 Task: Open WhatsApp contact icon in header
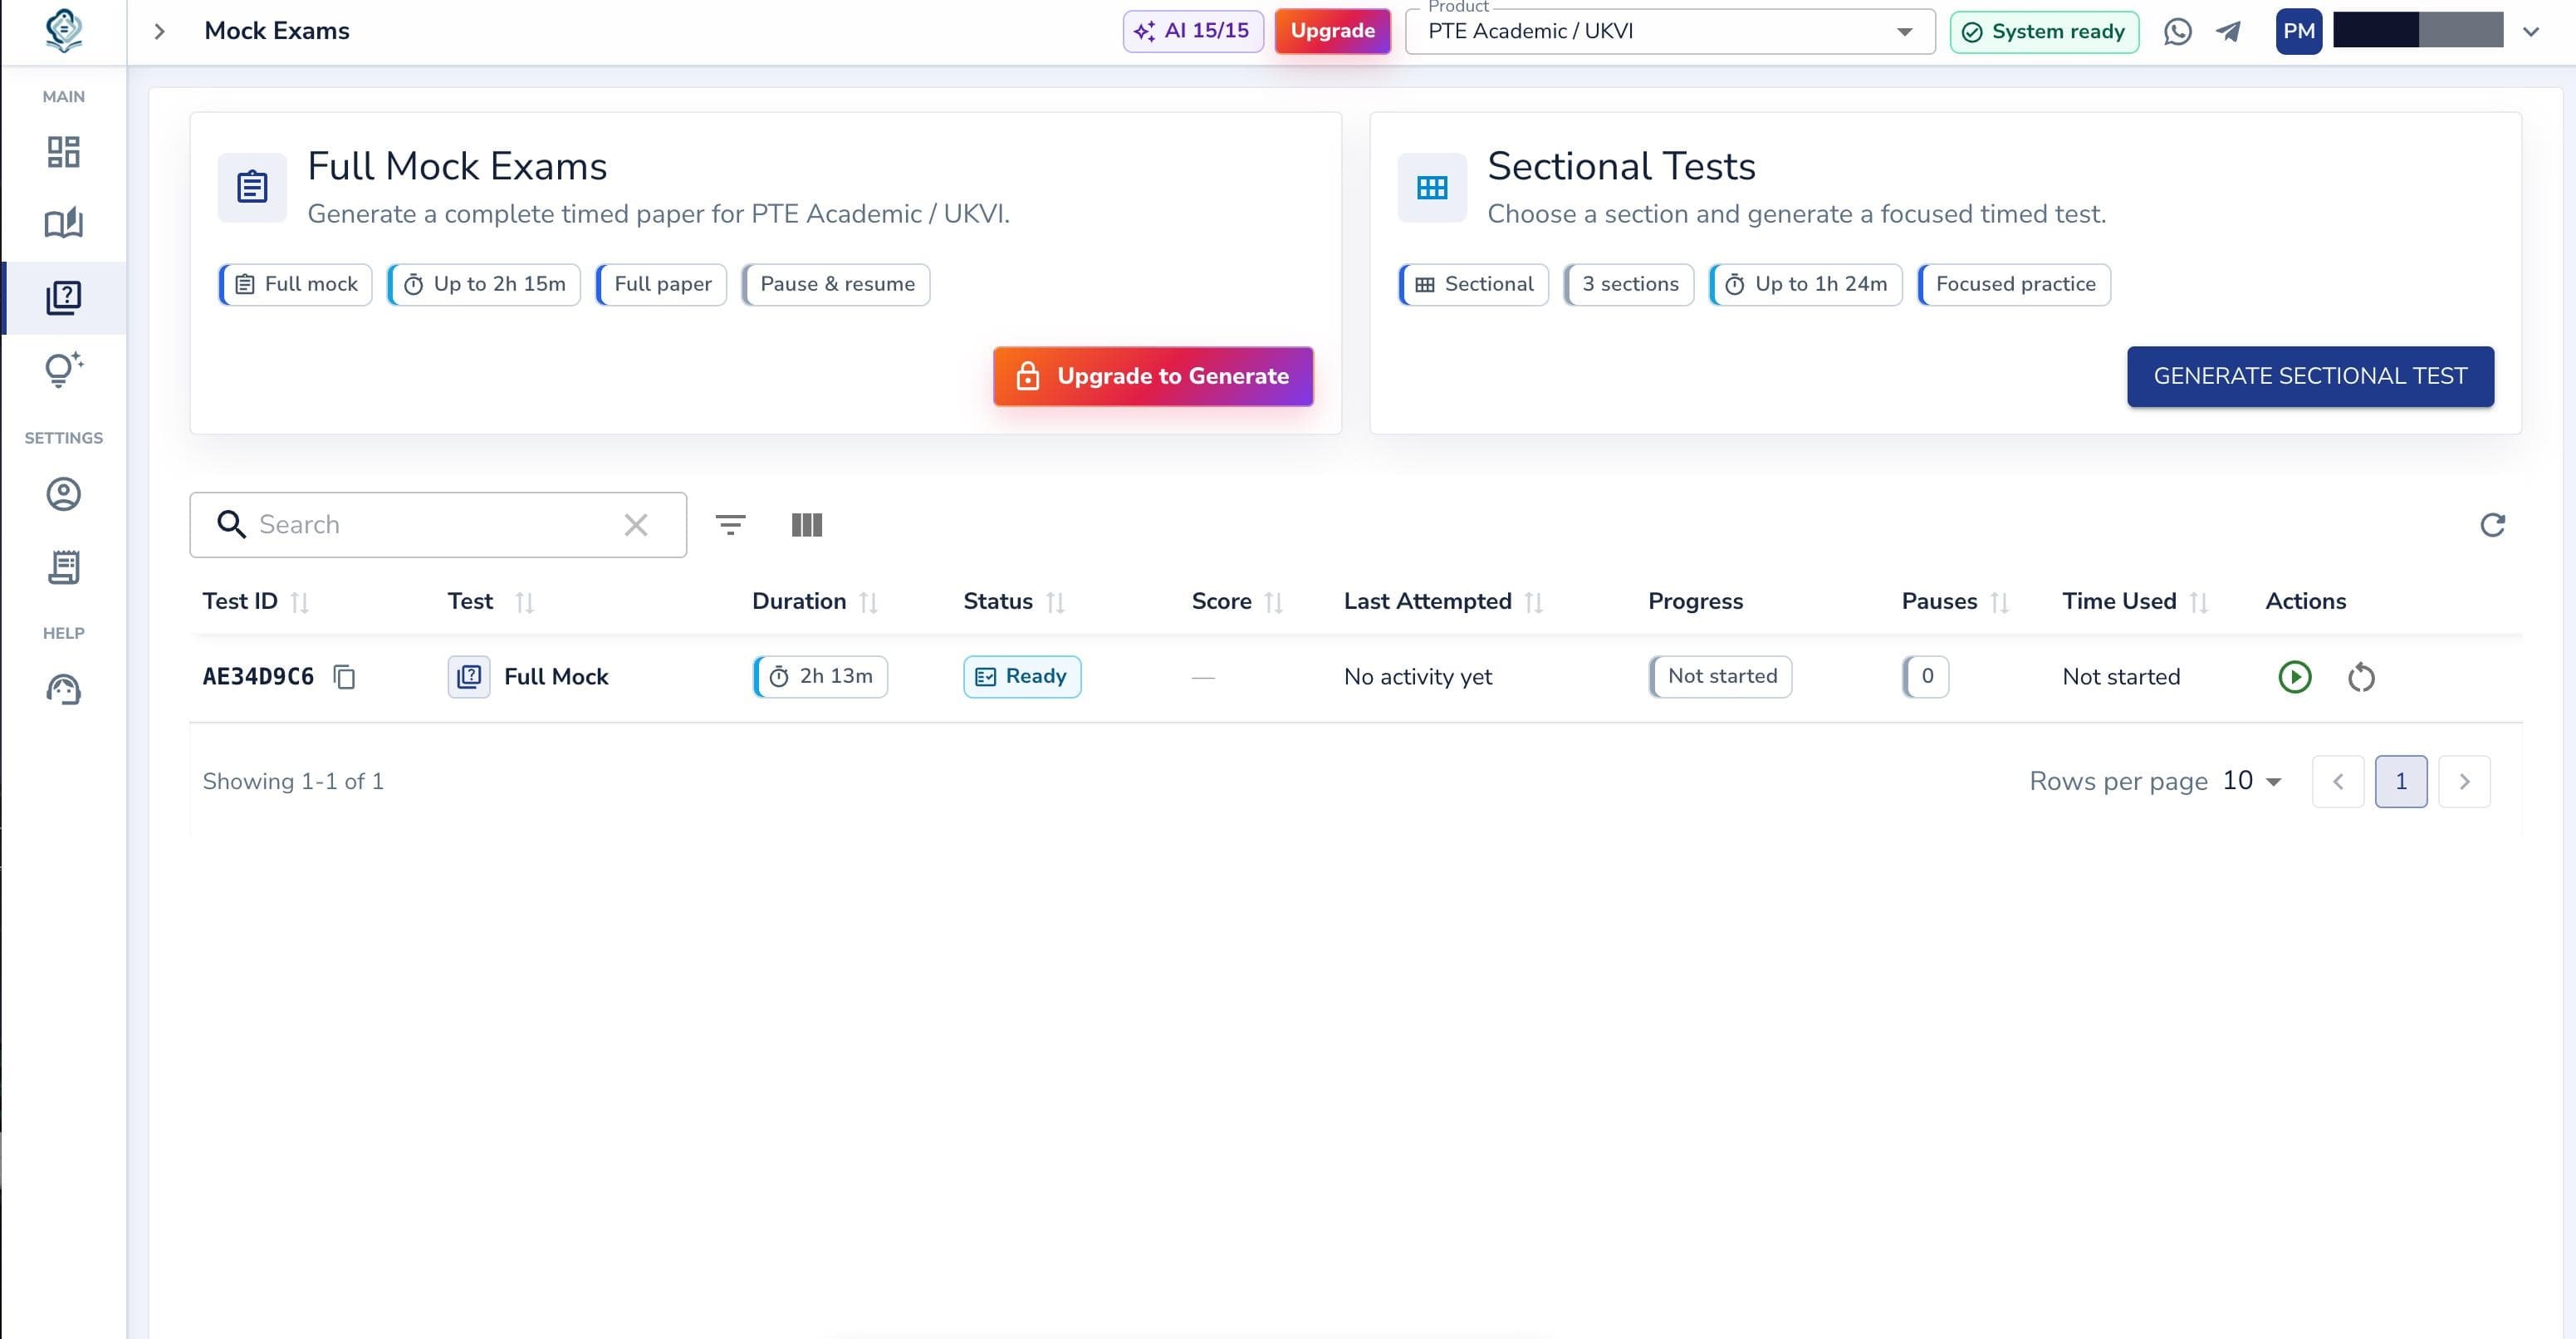point(2177,31)
